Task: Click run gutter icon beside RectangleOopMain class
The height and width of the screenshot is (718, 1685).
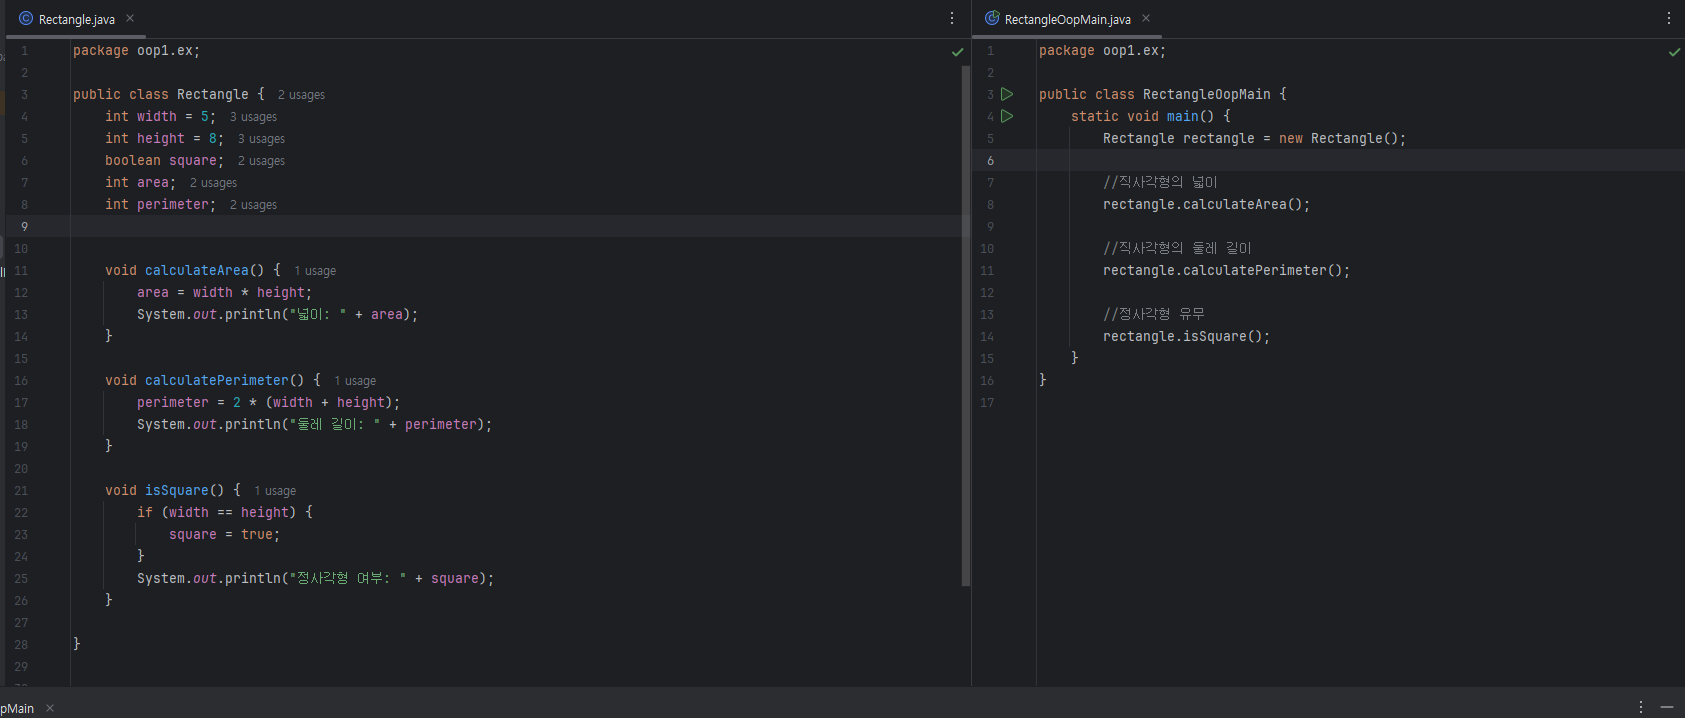Action: coord(1007,94)
